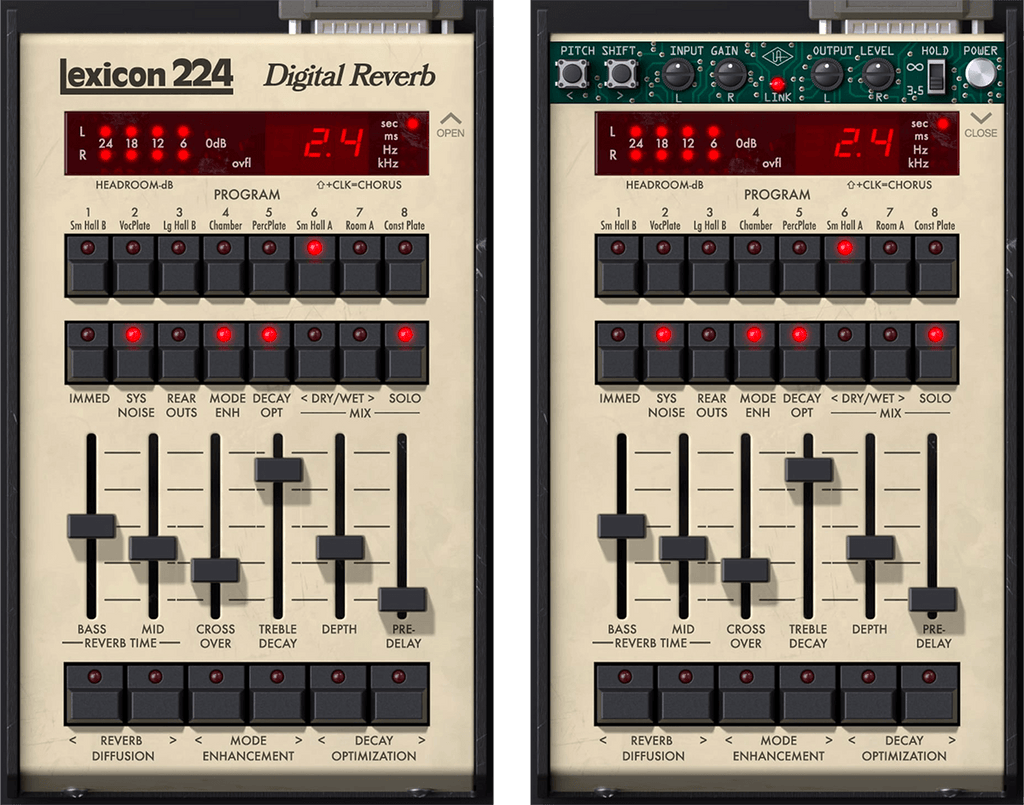Decrease DECAY OPTIMIZATION on left unit

338,694
